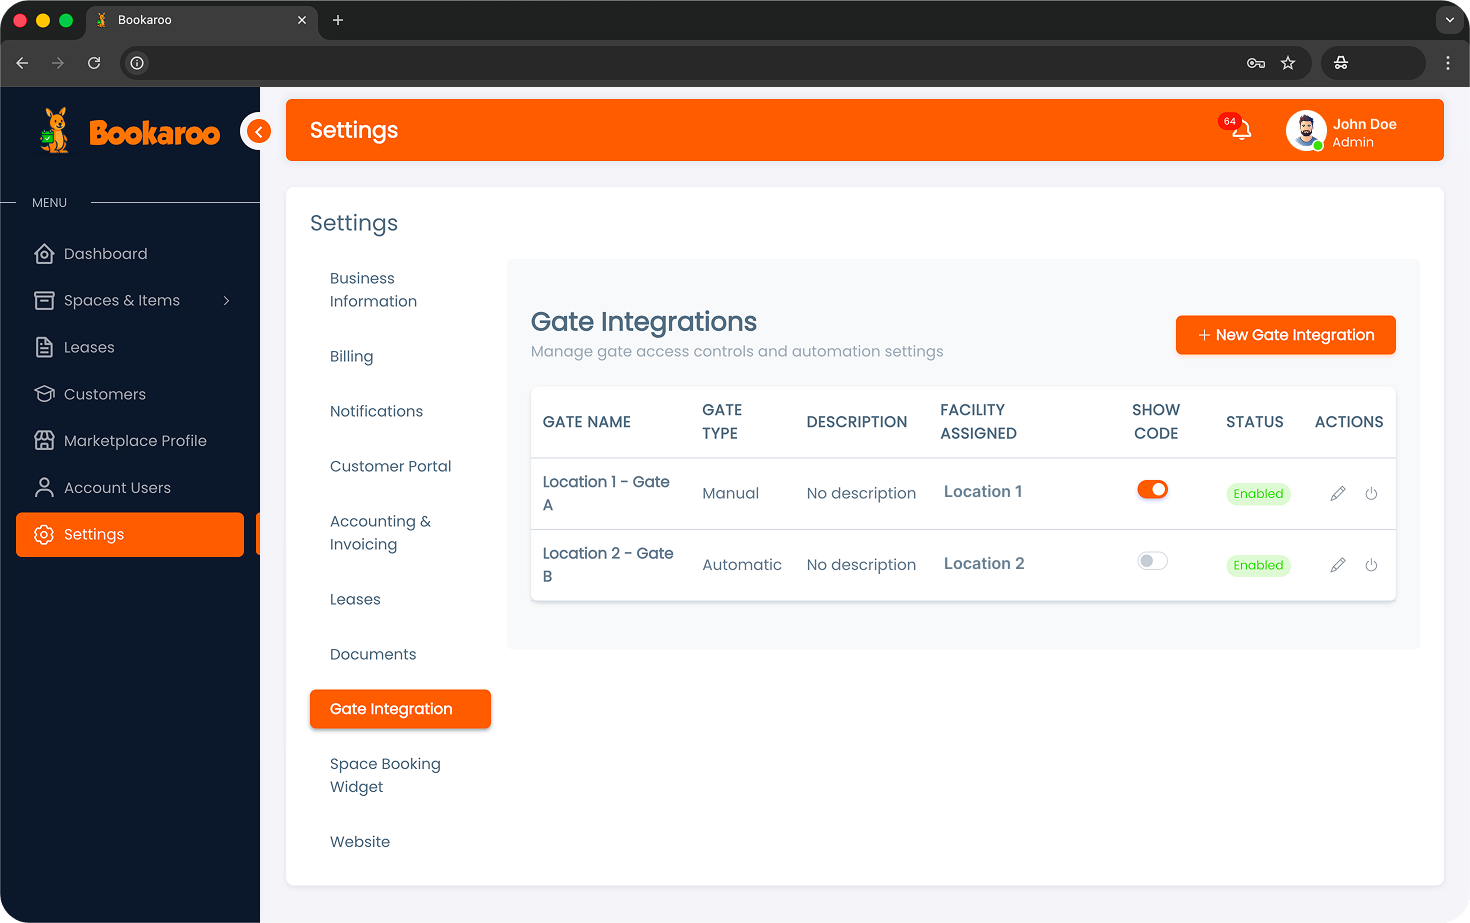Open the Location 1 facility link
The width and height of the screenshot is (1470, 923).
[982, 492]
